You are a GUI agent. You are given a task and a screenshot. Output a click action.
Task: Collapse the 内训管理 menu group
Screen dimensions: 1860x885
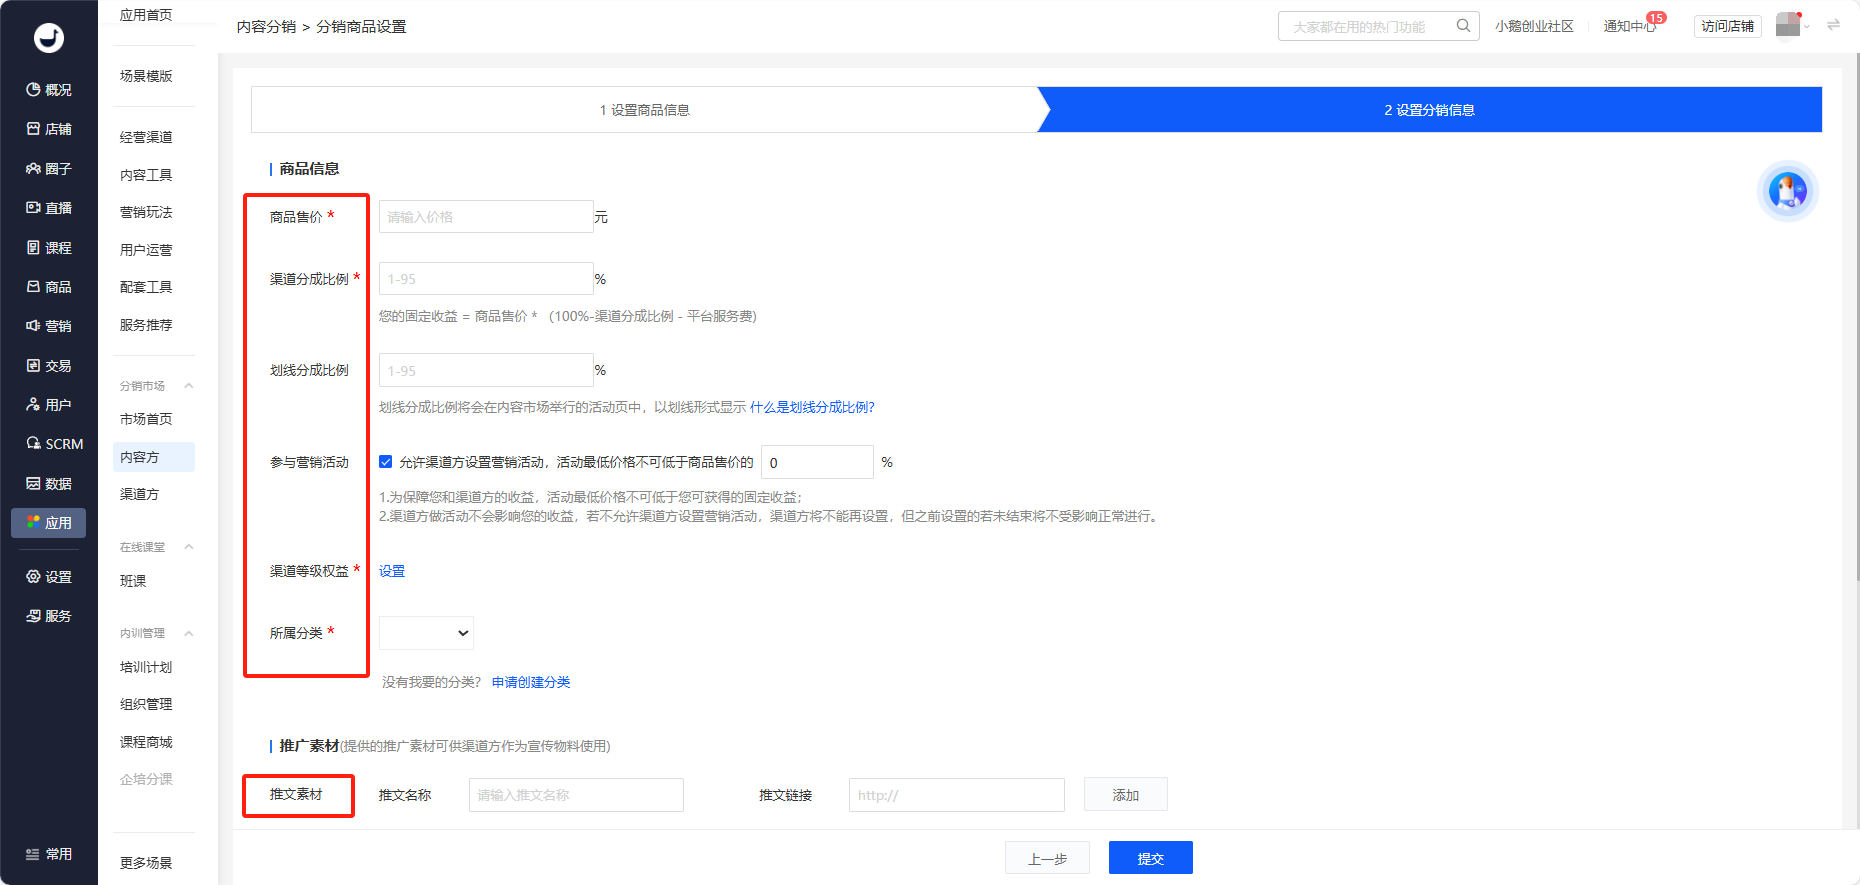coord(189,633)
